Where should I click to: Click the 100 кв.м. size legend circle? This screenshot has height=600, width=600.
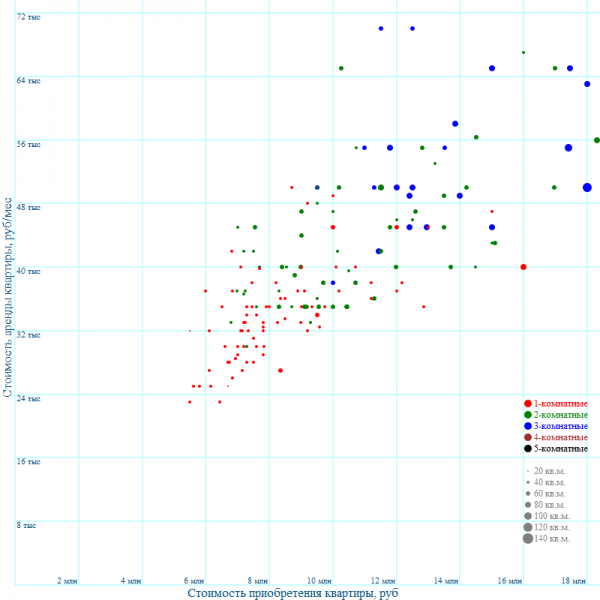(x=527, y=516)
